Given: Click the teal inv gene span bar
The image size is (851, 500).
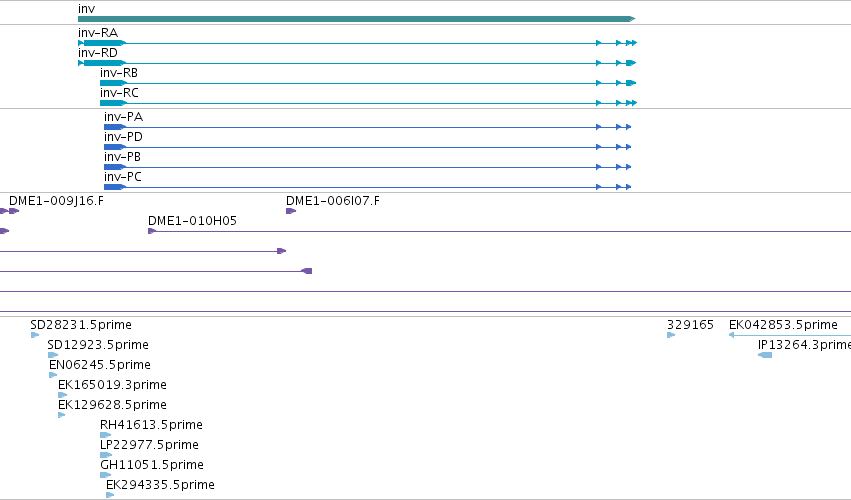Looking at the screenshot, I should (x=357, y=19).
